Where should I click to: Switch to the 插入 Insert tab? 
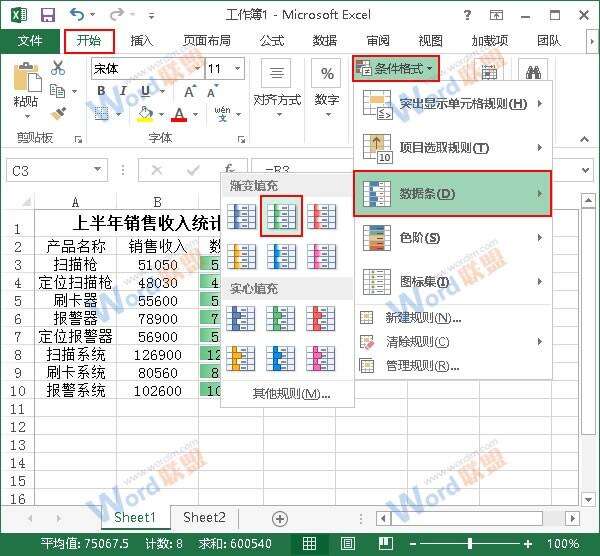pos(142,41)
